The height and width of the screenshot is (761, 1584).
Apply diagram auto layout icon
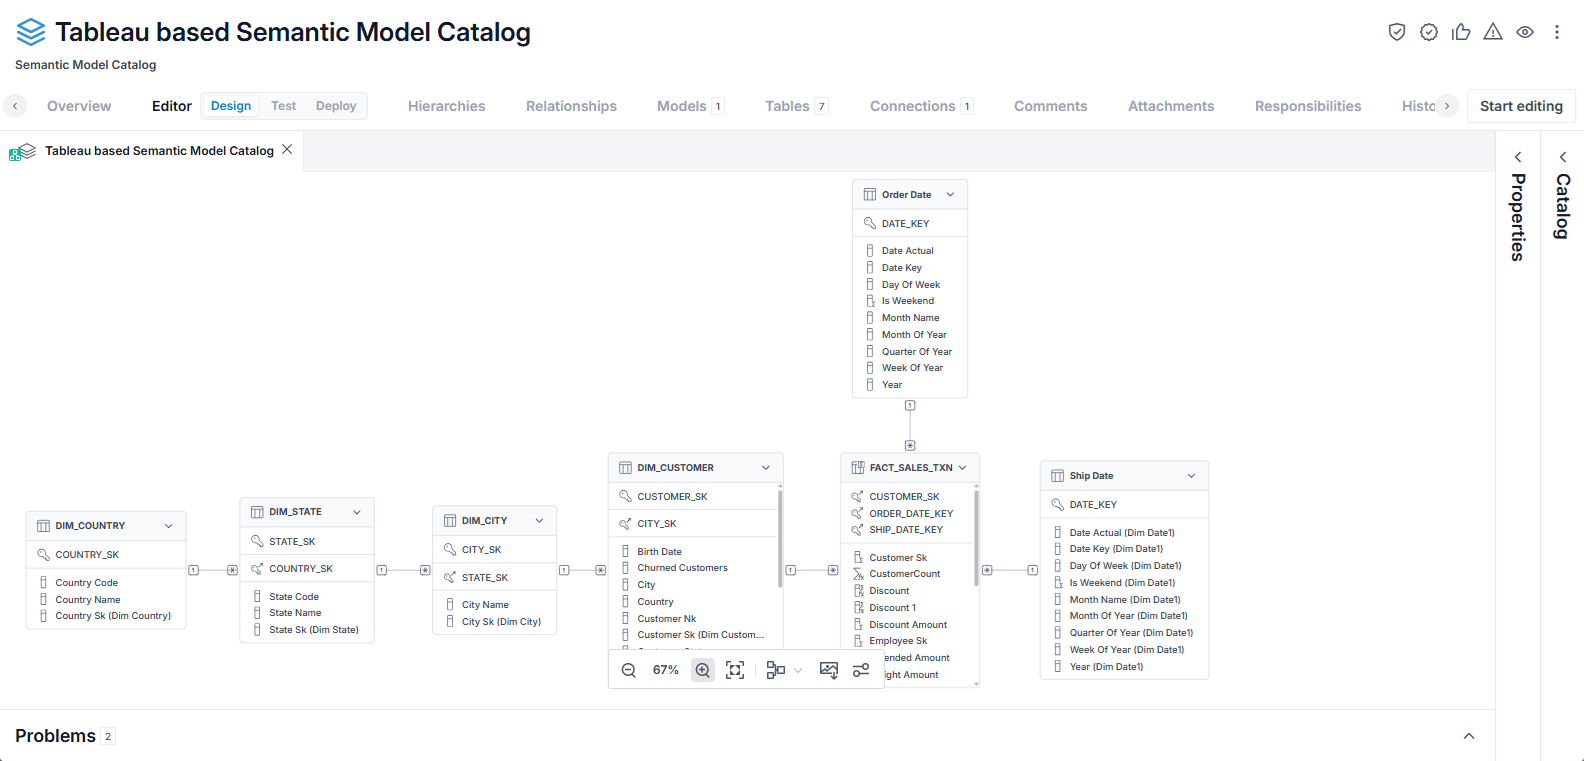[x=775, y=670]
